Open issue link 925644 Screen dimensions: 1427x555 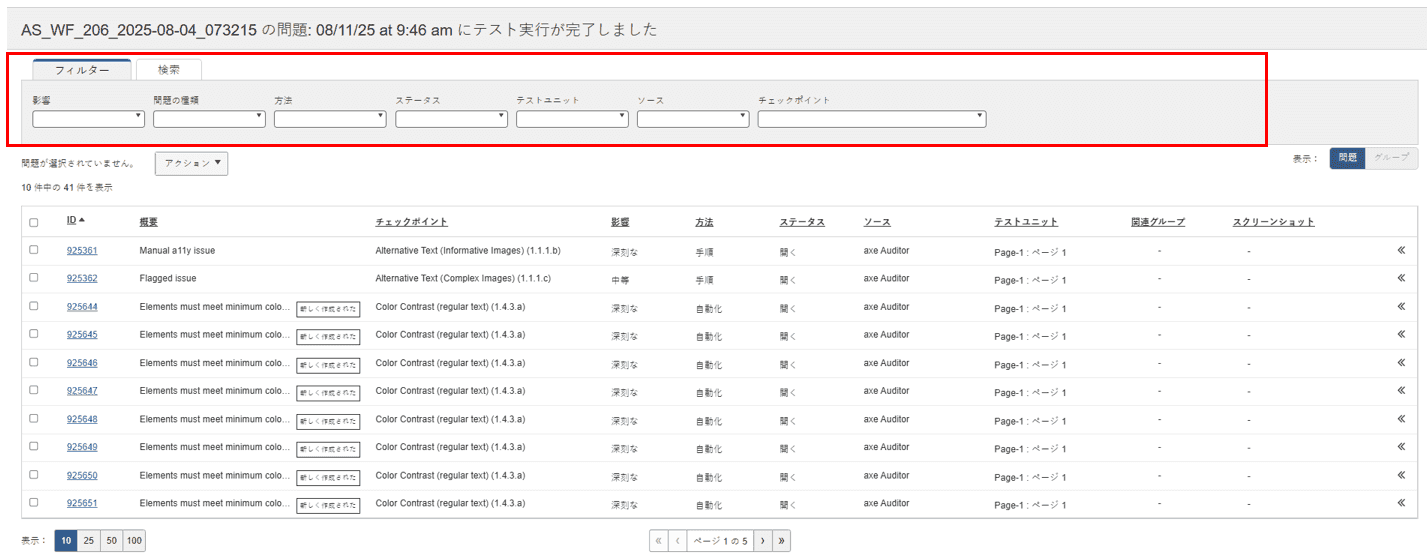coord(82,306)
